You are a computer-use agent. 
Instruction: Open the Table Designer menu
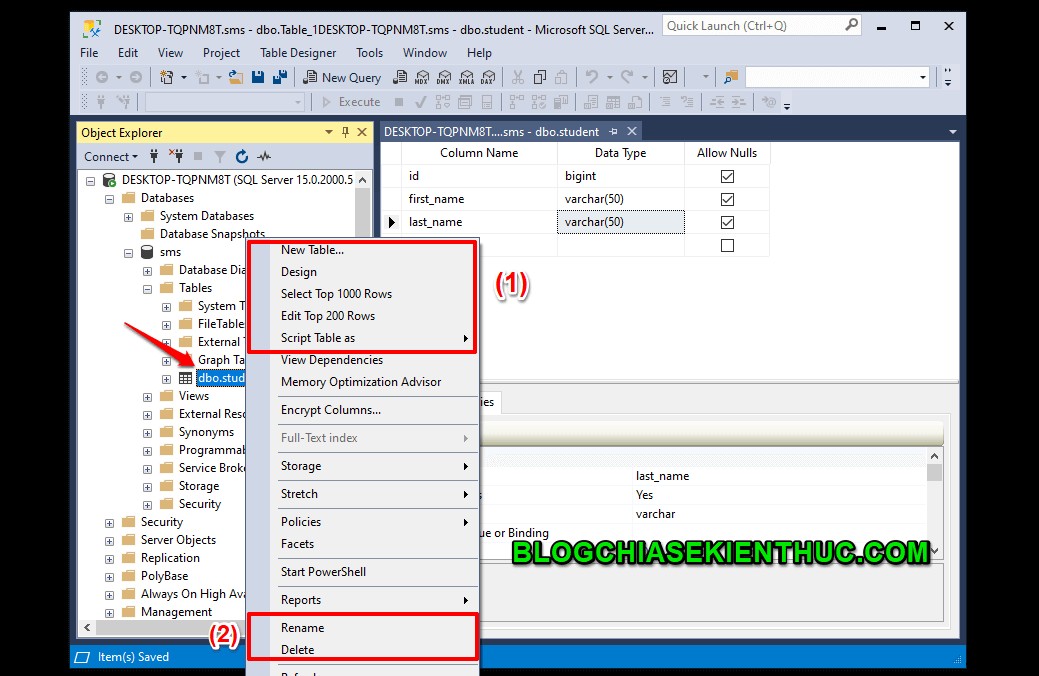point(298,52)
